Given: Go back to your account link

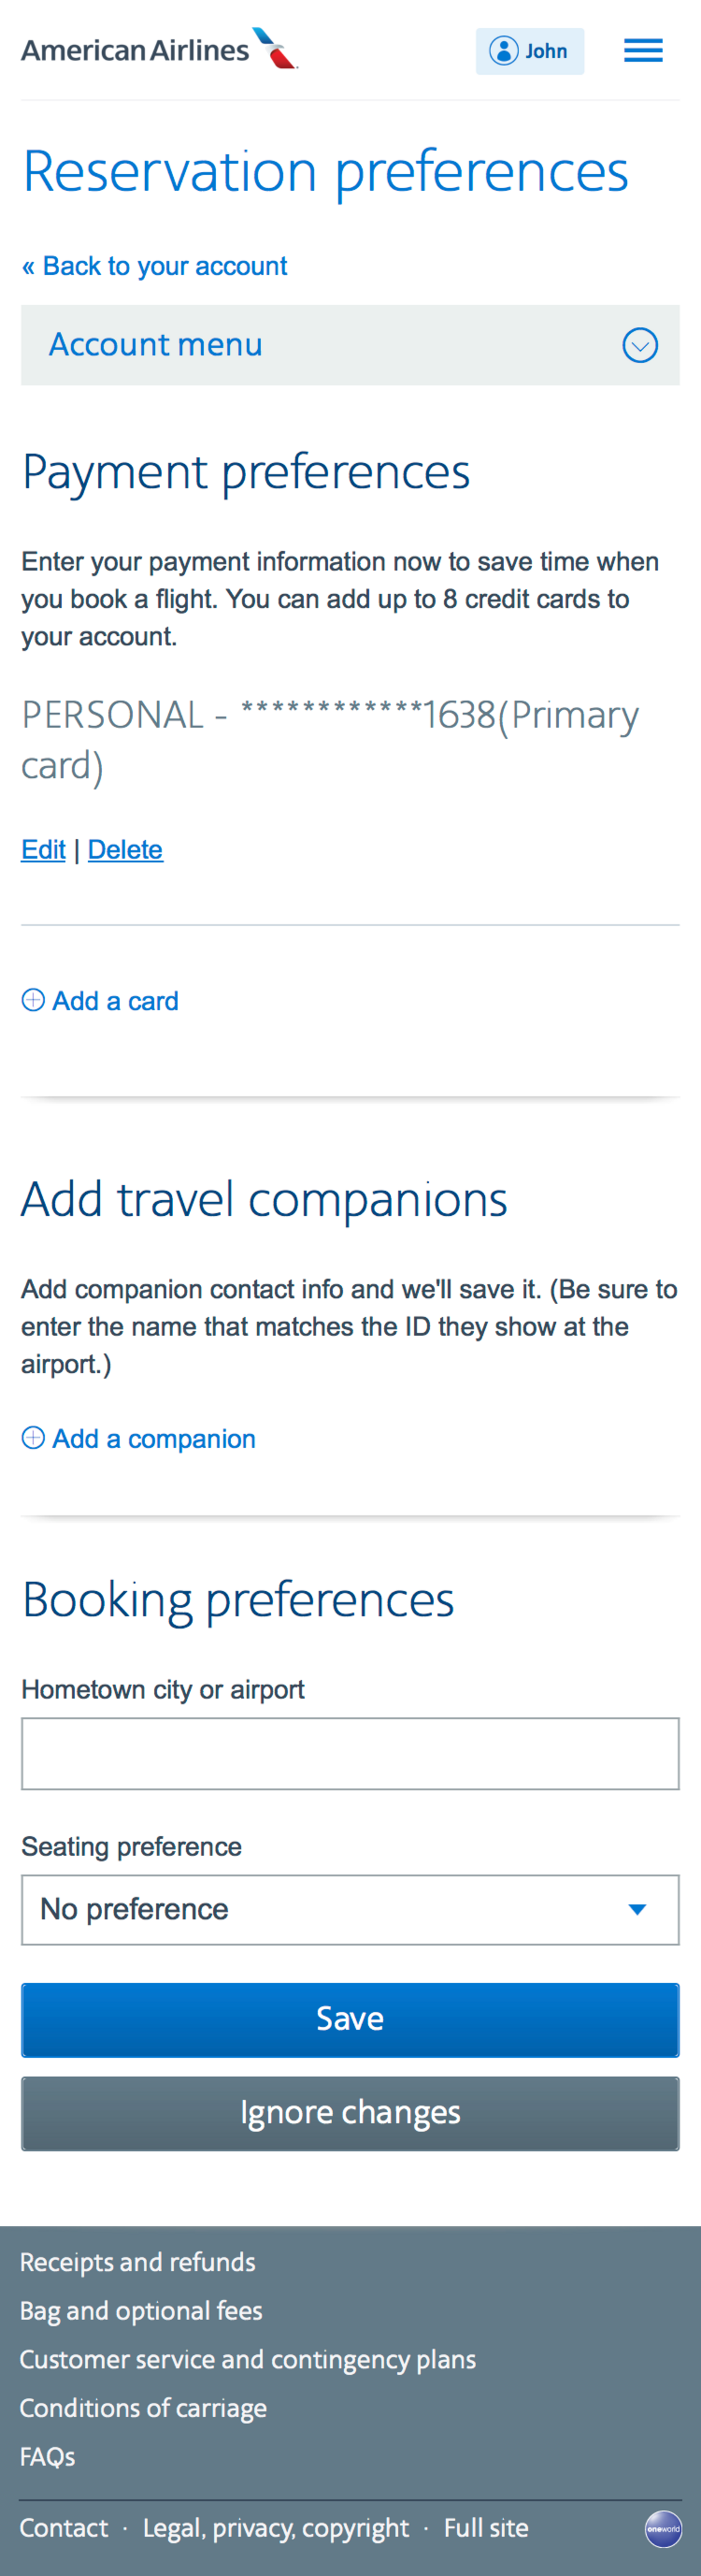Looking at the screenshot, I should coord(154,266).
